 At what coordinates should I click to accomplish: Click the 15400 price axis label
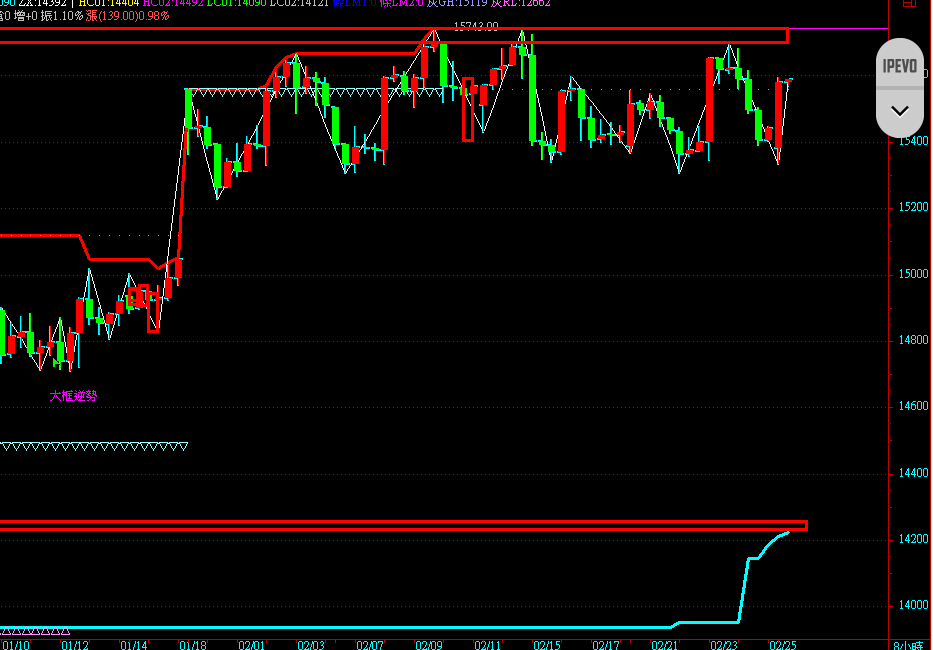point(913,141)
